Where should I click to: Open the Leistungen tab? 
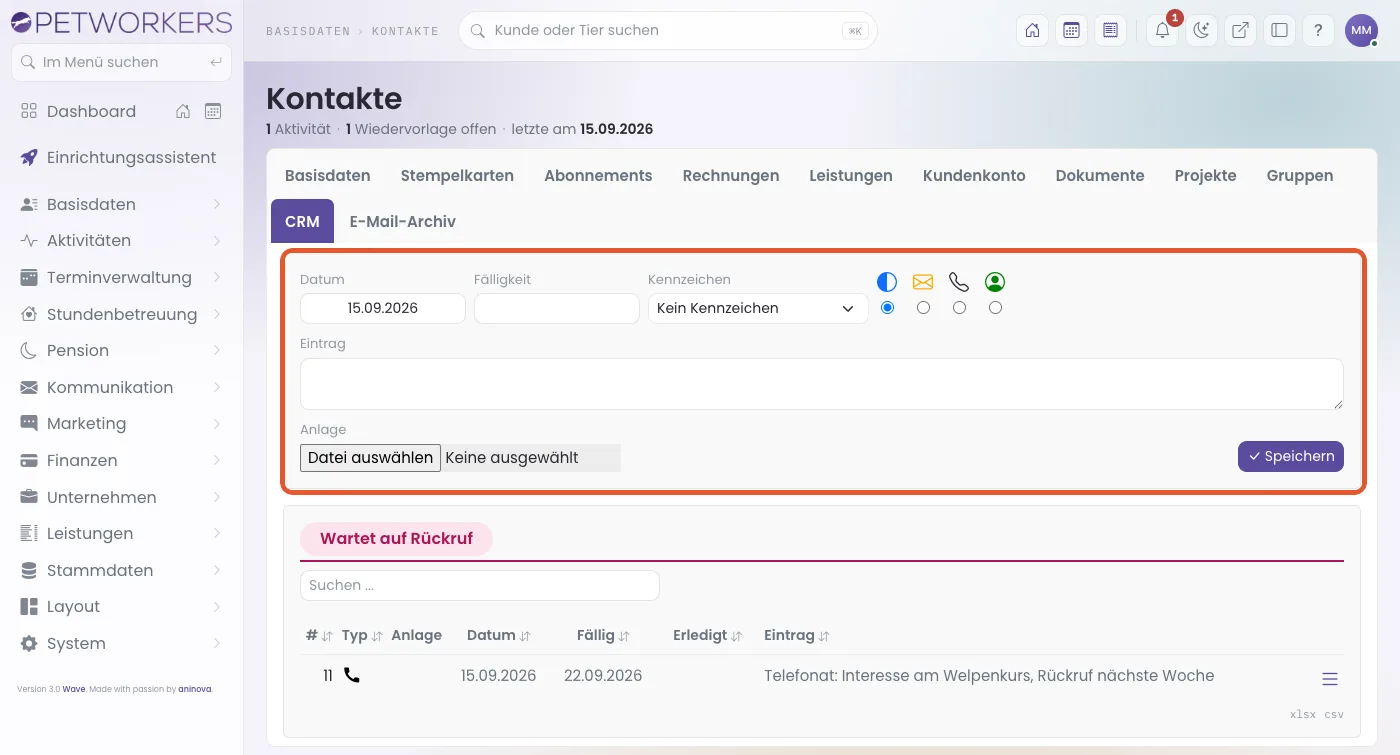851,175
